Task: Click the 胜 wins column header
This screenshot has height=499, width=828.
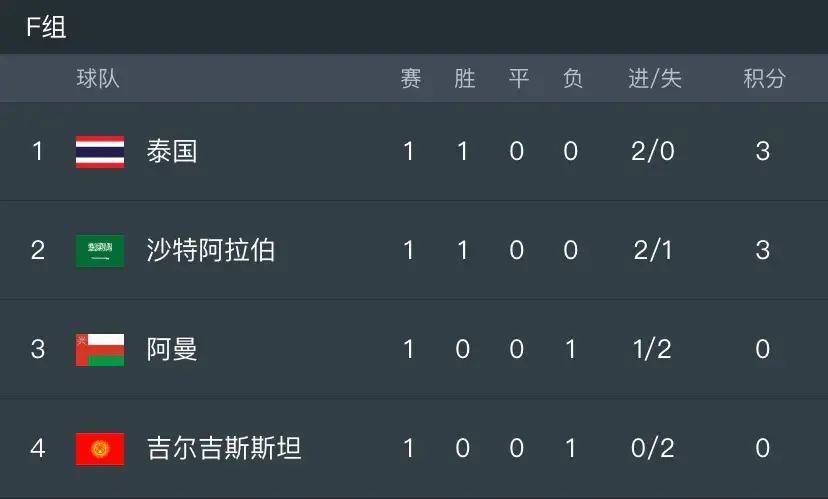Action: [x=464, y=79]
